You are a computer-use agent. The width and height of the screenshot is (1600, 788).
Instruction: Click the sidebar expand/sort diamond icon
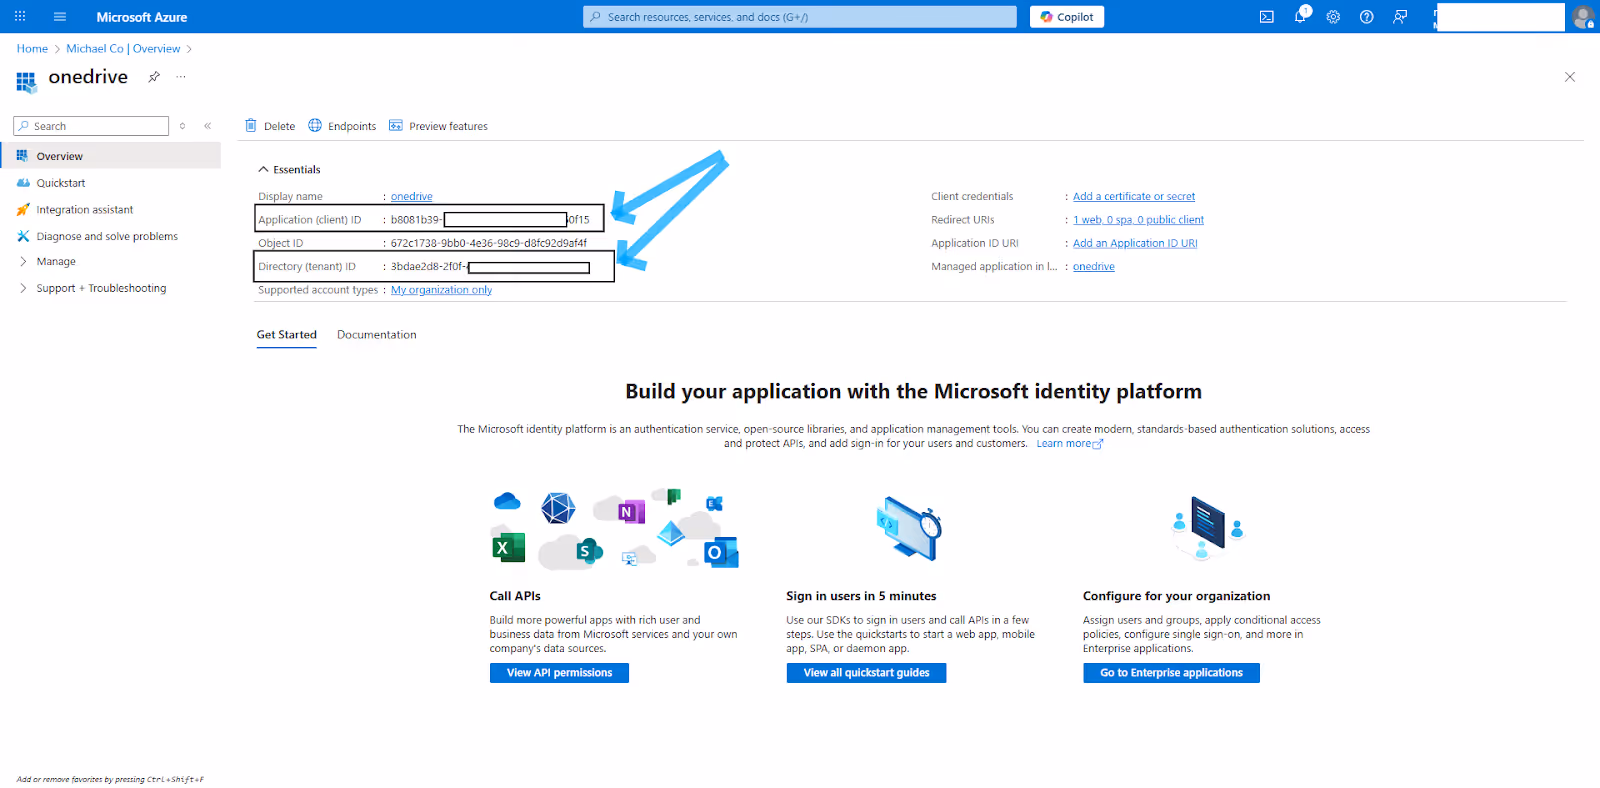(x=182, y=126)
